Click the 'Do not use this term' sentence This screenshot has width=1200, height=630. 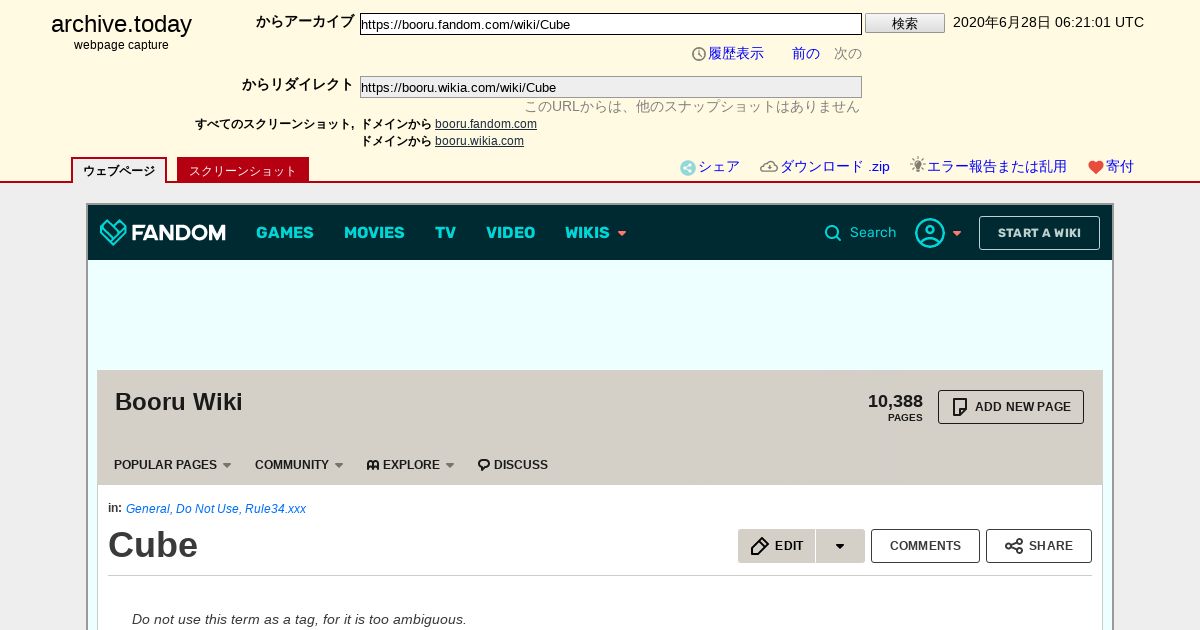click(299, 620)
